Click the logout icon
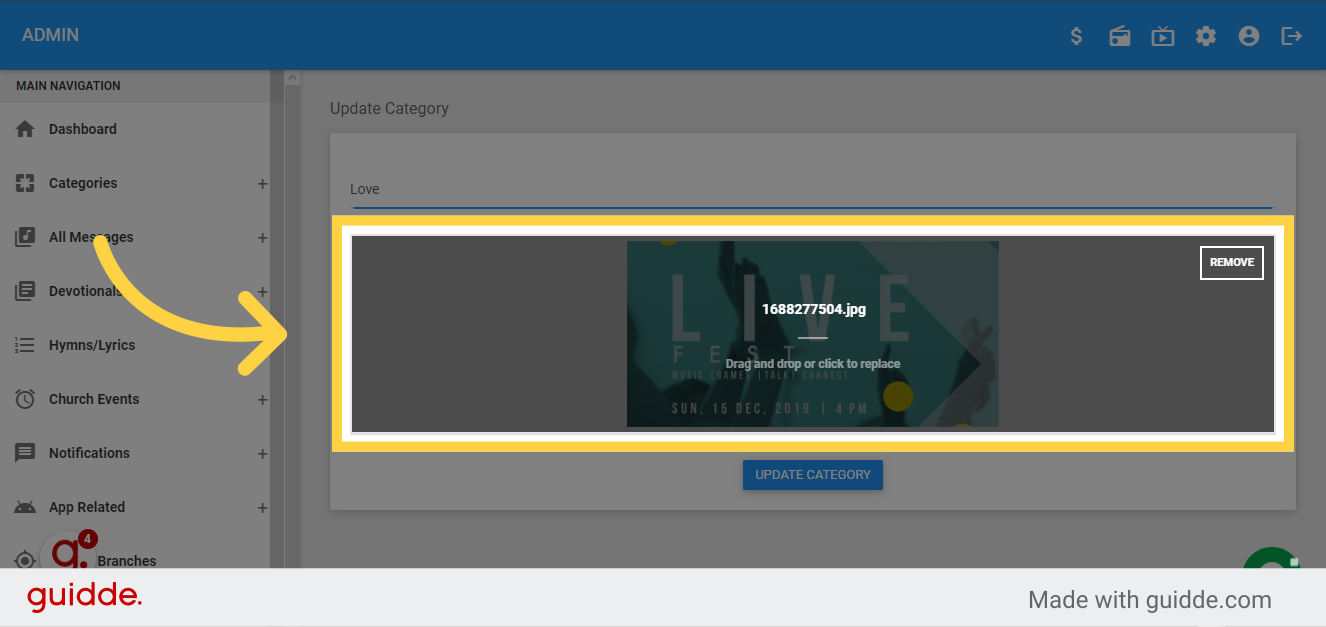Image resolution: width=1326 pixels, height=627 pixels. point(1291,35)
